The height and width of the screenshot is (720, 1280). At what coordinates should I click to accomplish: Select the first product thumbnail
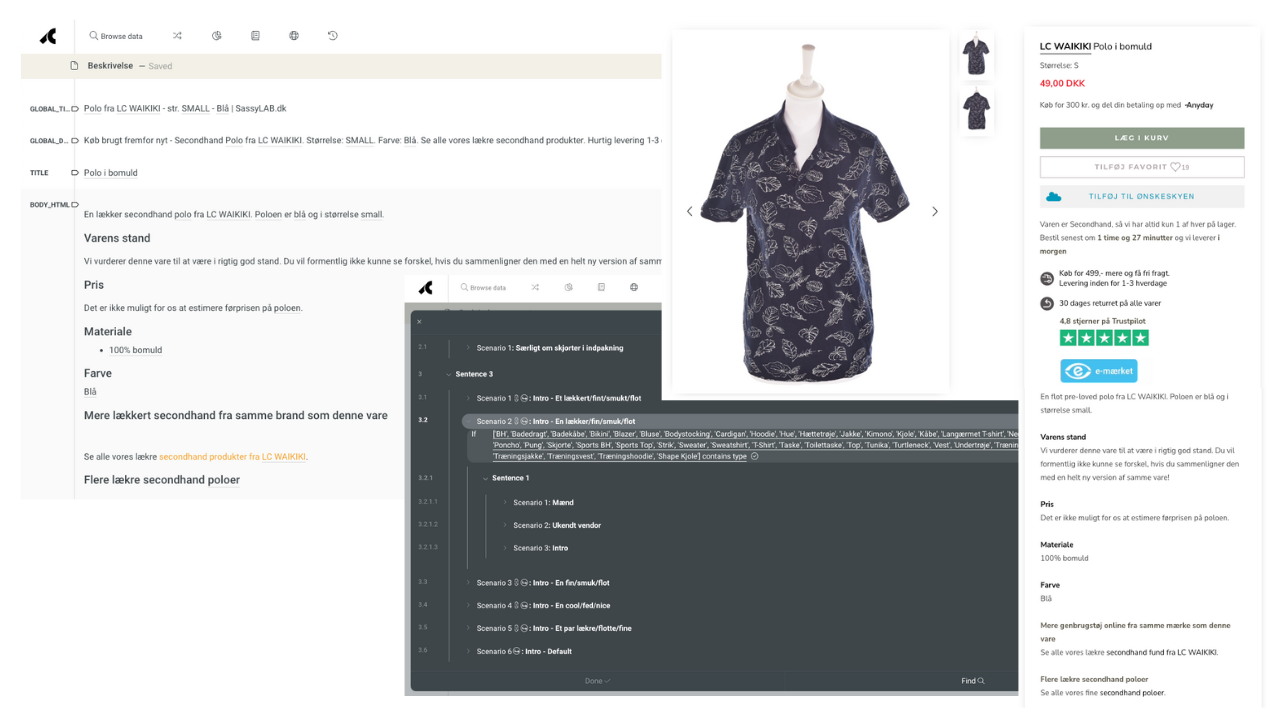tap(976, 55)
